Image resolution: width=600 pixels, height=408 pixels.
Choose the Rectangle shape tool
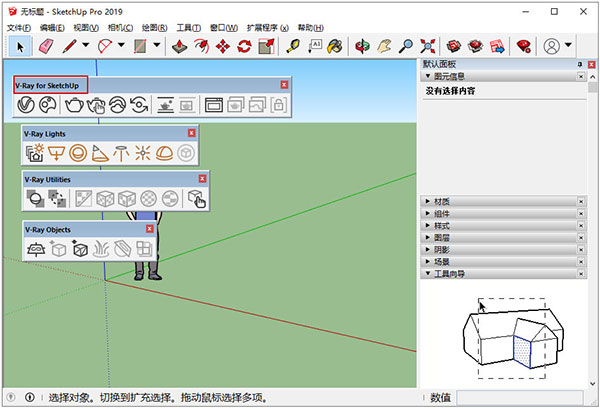click(140, 46)
